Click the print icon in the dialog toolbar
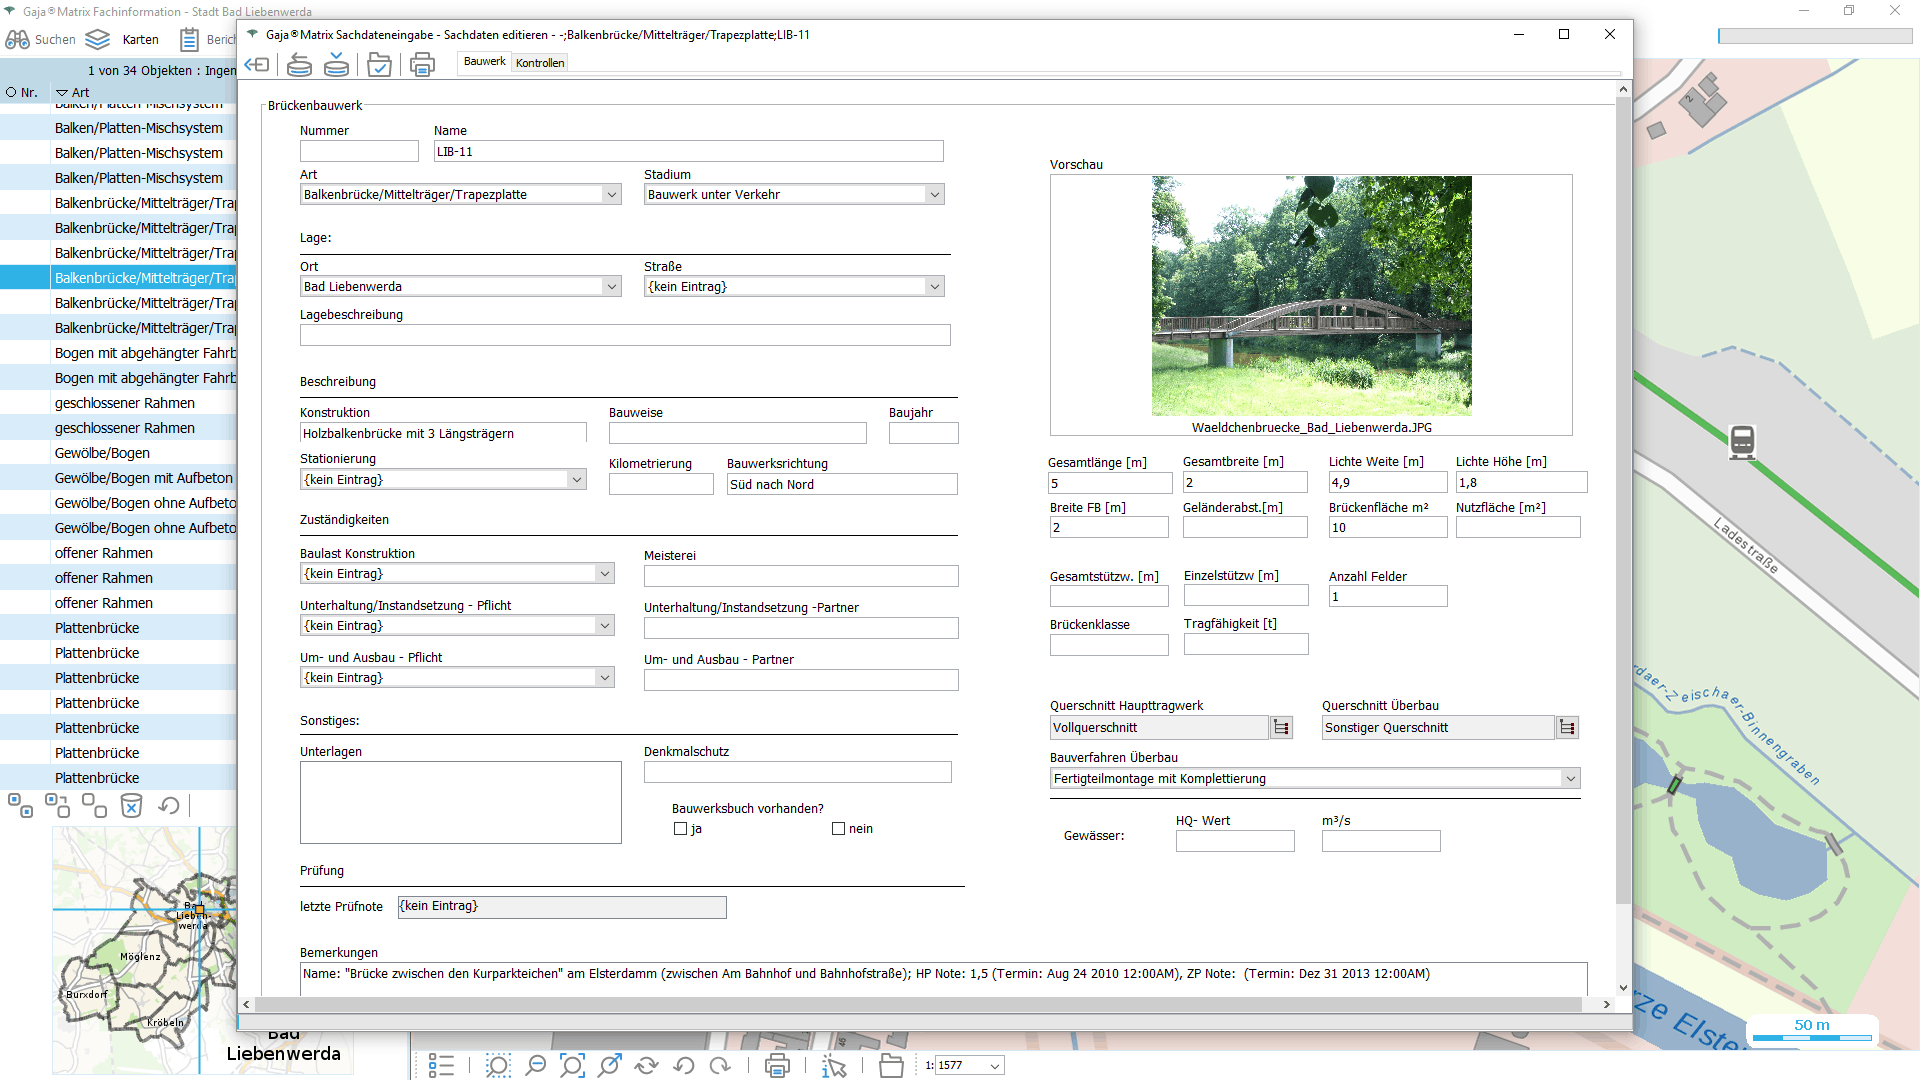1920x1080 pixels. [x=422, y=65]
